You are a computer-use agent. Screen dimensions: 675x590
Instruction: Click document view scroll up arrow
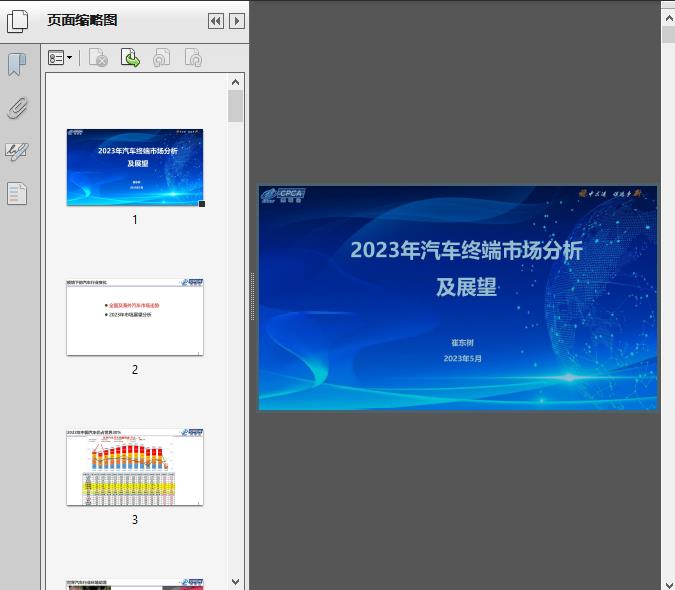669,19
